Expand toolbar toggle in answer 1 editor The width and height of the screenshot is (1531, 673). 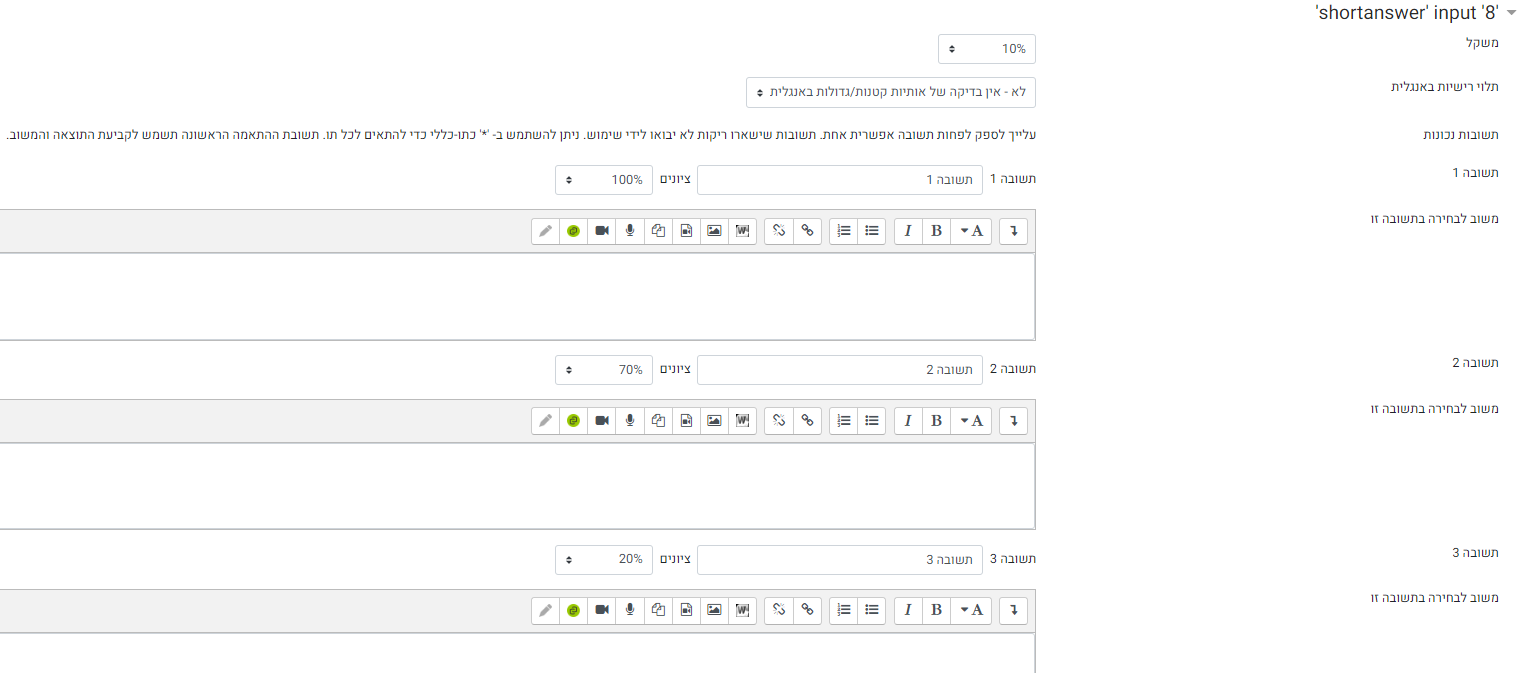point(1013,231)
